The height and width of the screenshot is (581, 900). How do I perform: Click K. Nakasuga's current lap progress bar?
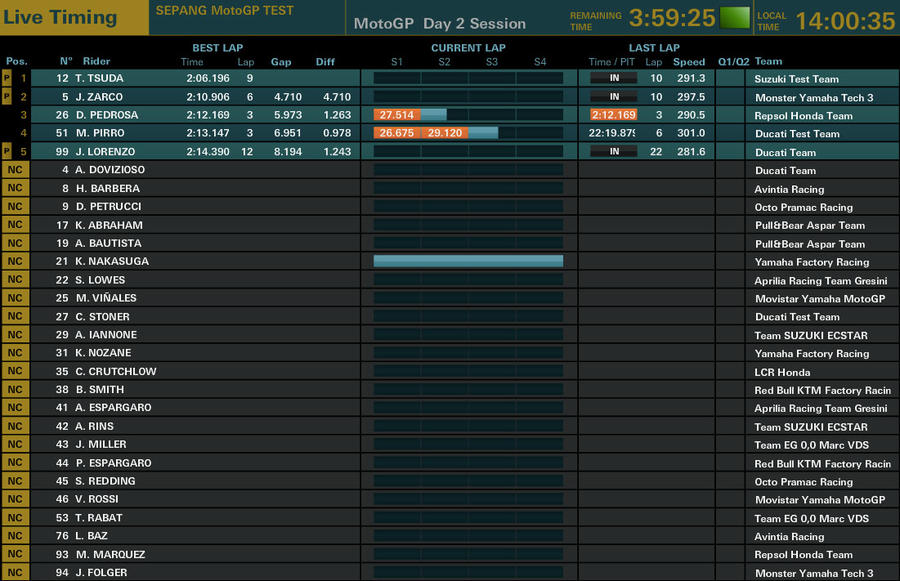pyautogui.click(x=468, y=261)
